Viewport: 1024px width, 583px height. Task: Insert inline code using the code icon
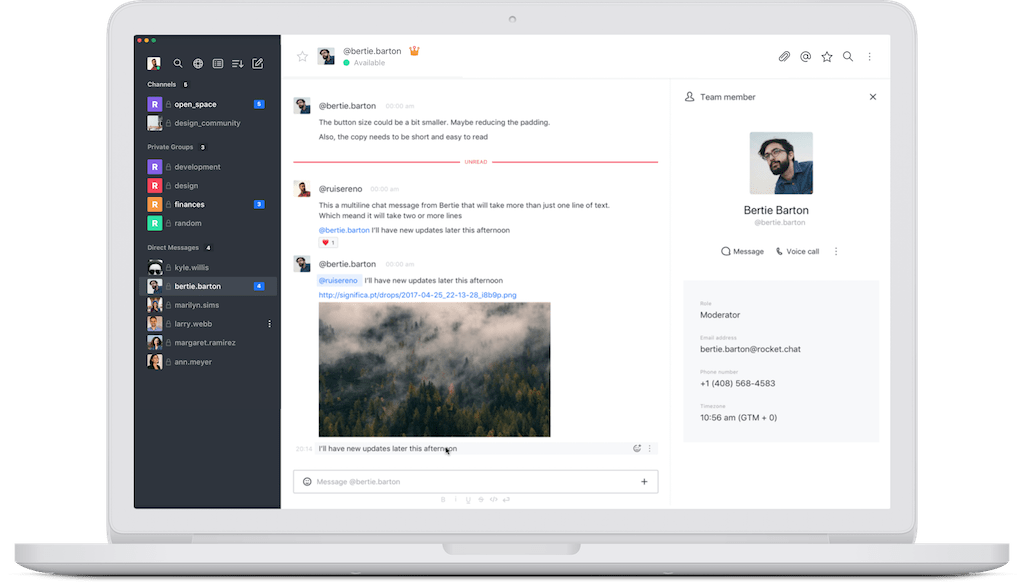coord(494,499)
